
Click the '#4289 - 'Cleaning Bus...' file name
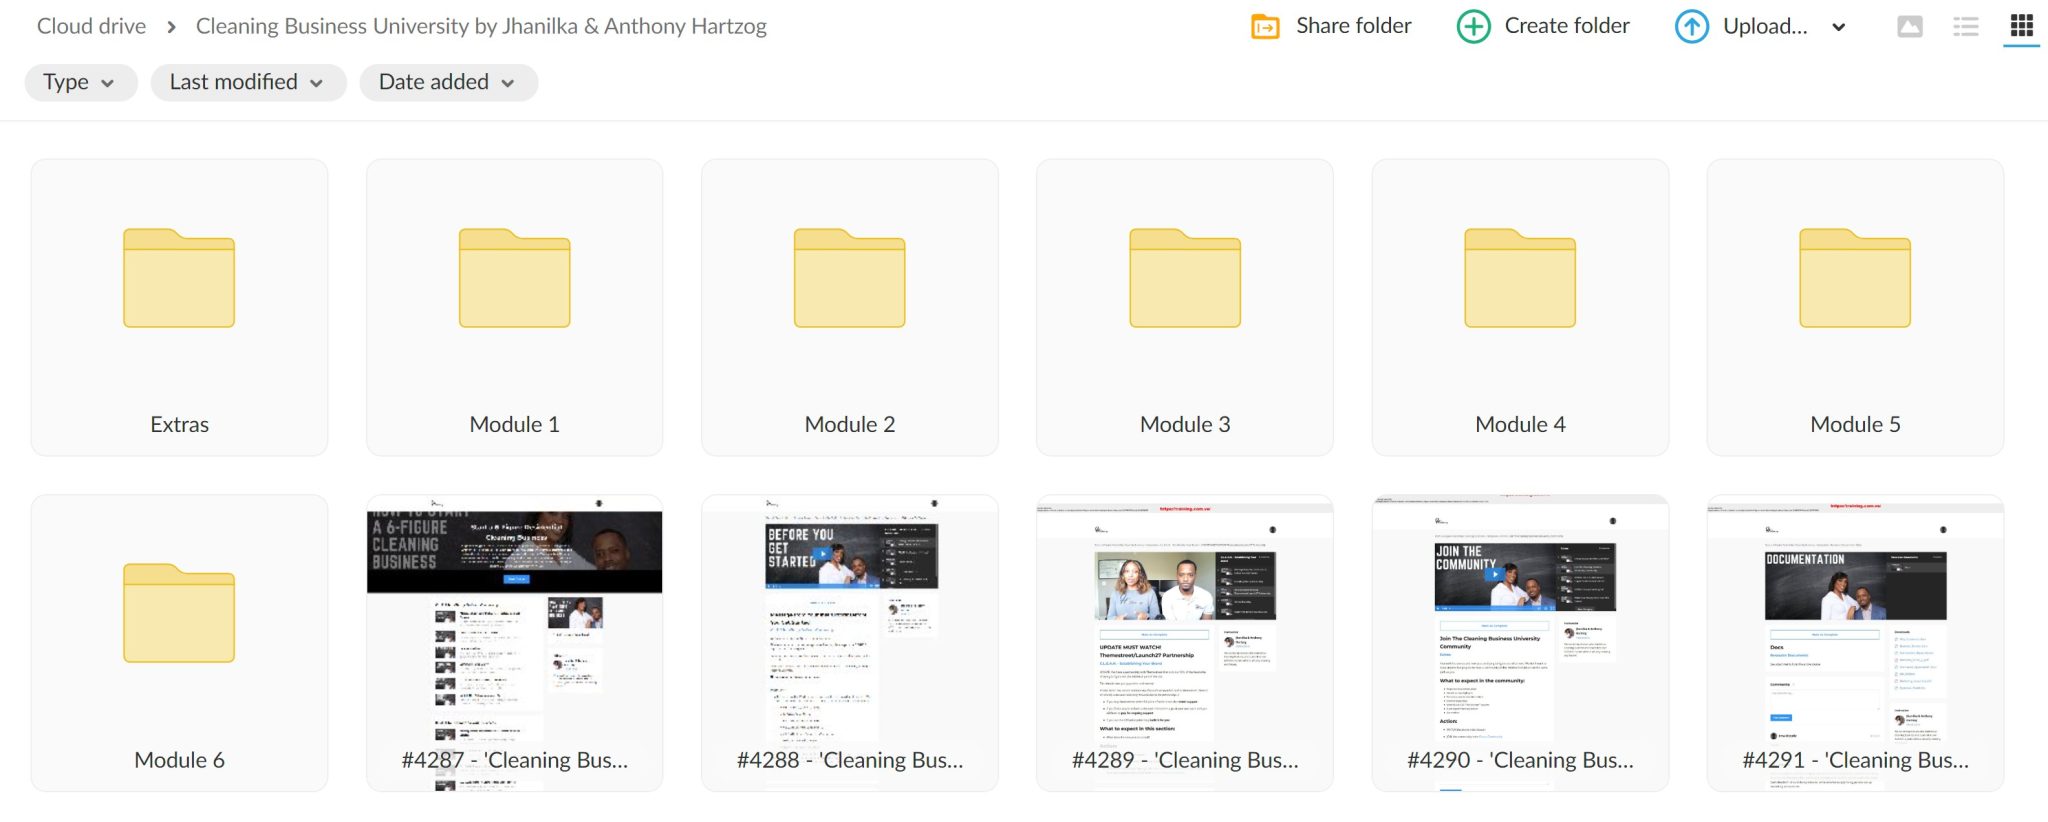(x=1185, y=760)
